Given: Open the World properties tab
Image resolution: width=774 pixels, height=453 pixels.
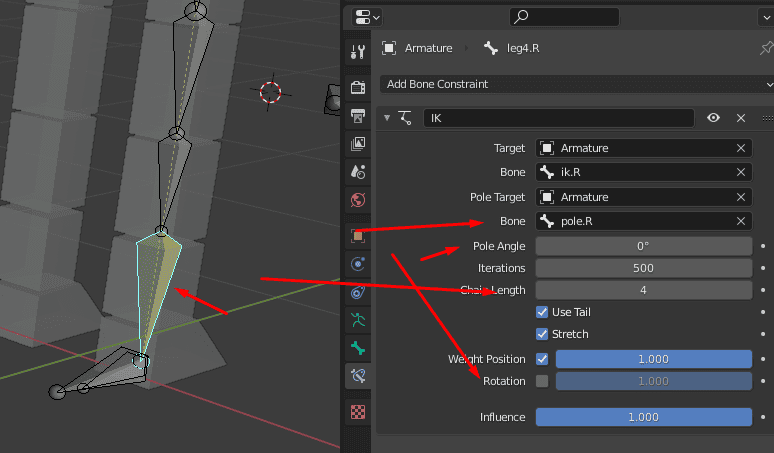Looking at the screenshot, I should 358,200.
